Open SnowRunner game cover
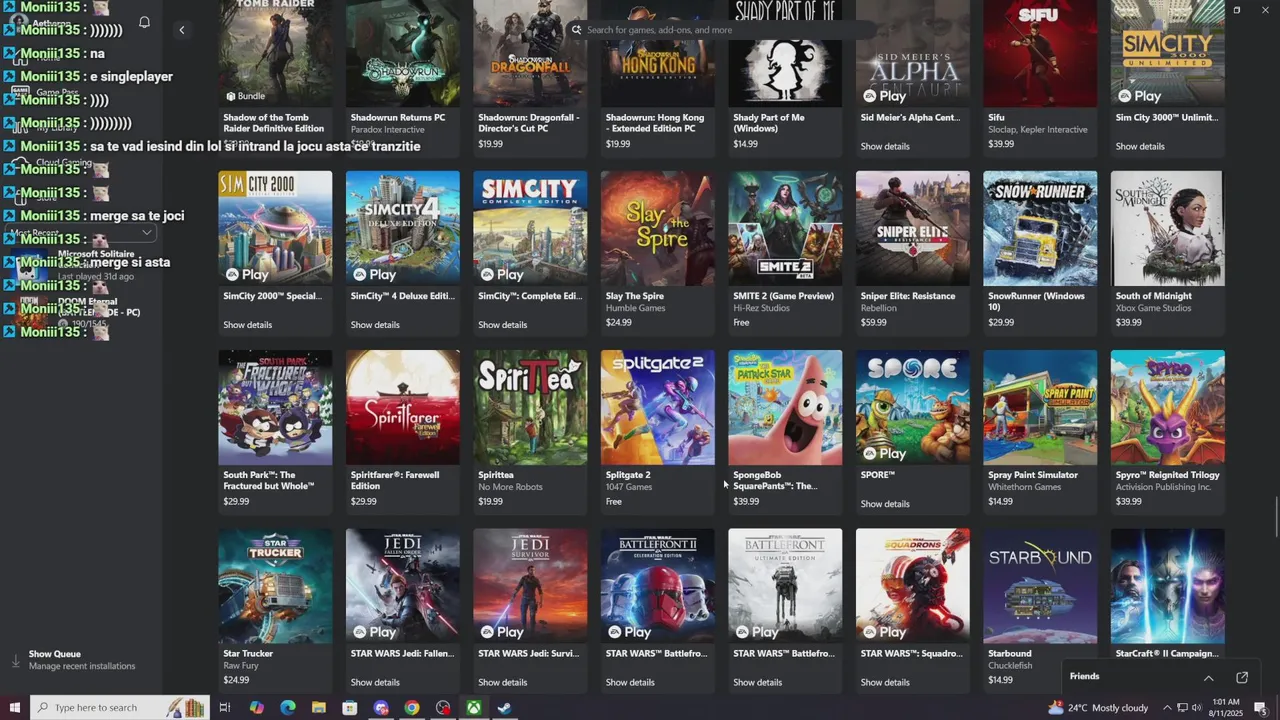 [1040, 228]
